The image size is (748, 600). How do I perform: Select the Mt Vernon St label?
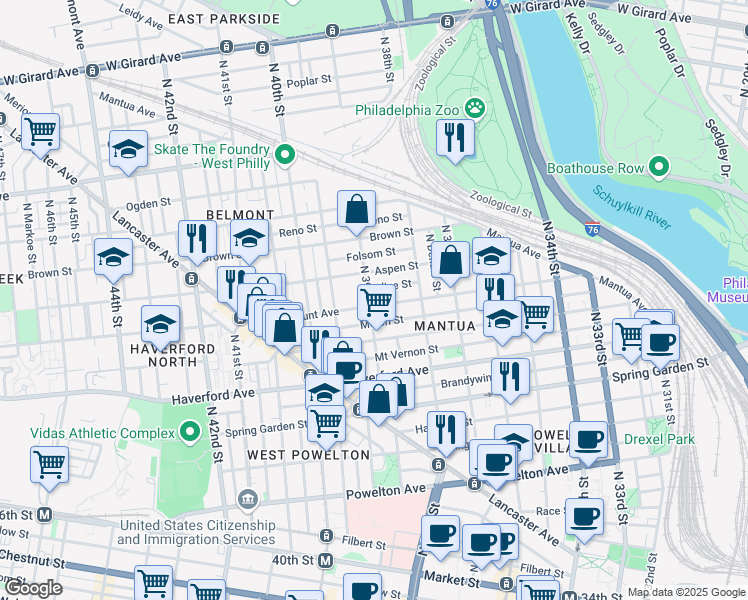coord(406,353)
